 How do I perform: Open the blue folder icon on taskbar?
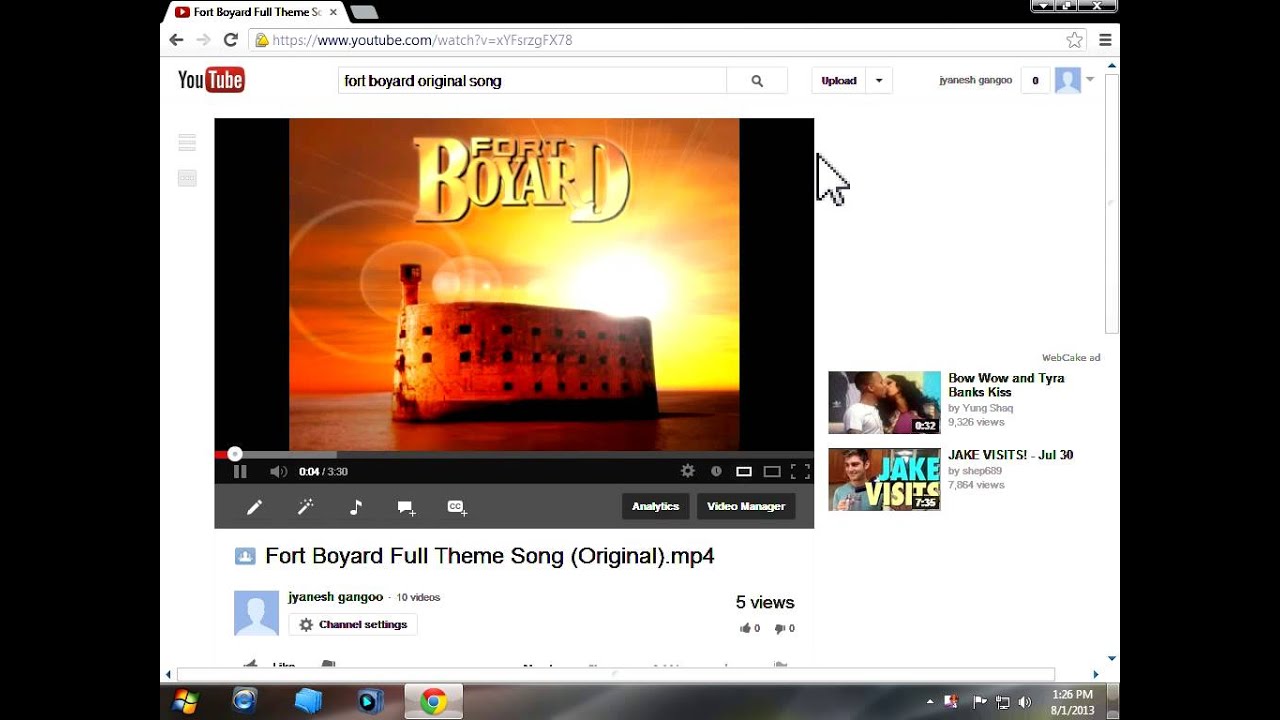tap(308, 701)
